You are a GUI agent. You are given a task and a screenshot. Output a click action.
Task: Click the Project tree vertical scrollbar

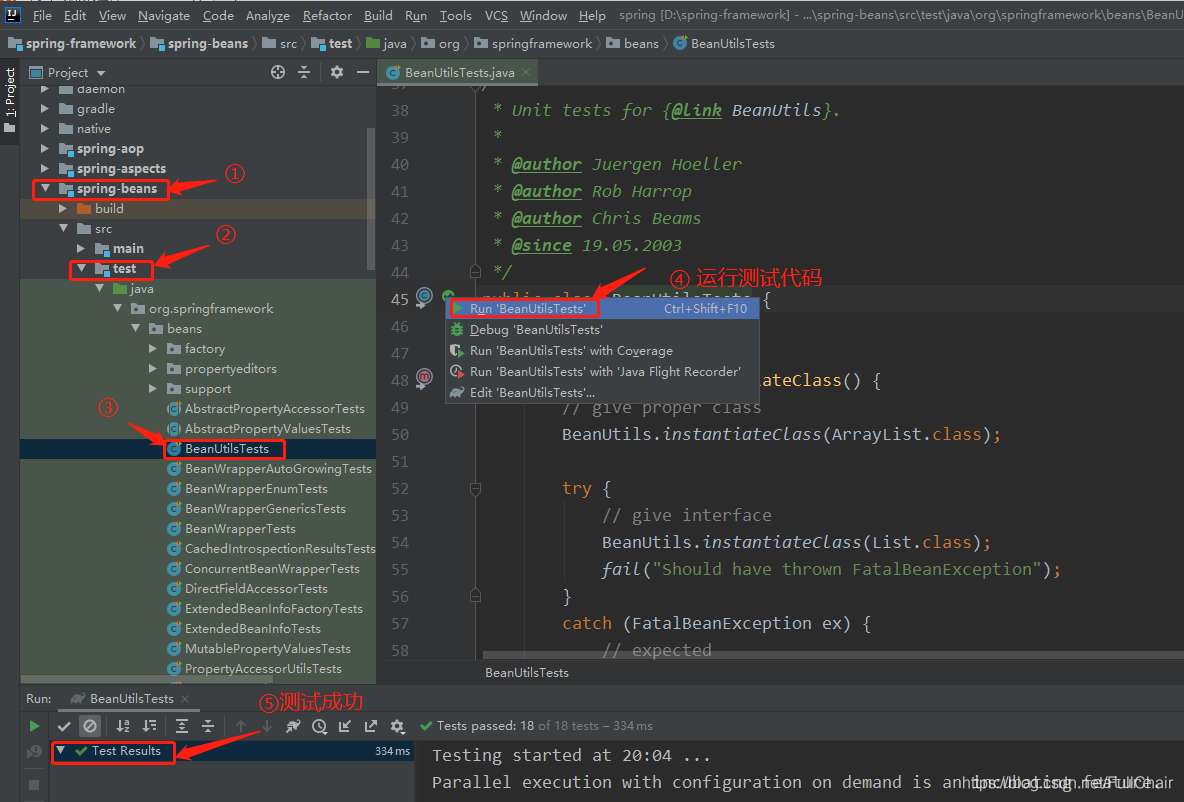point(371,198)
